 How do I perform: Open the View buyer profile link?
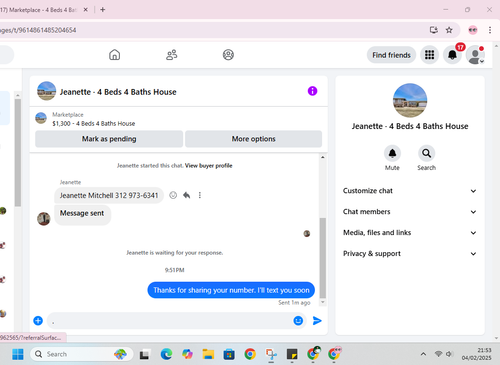click(x=209, y=166)
